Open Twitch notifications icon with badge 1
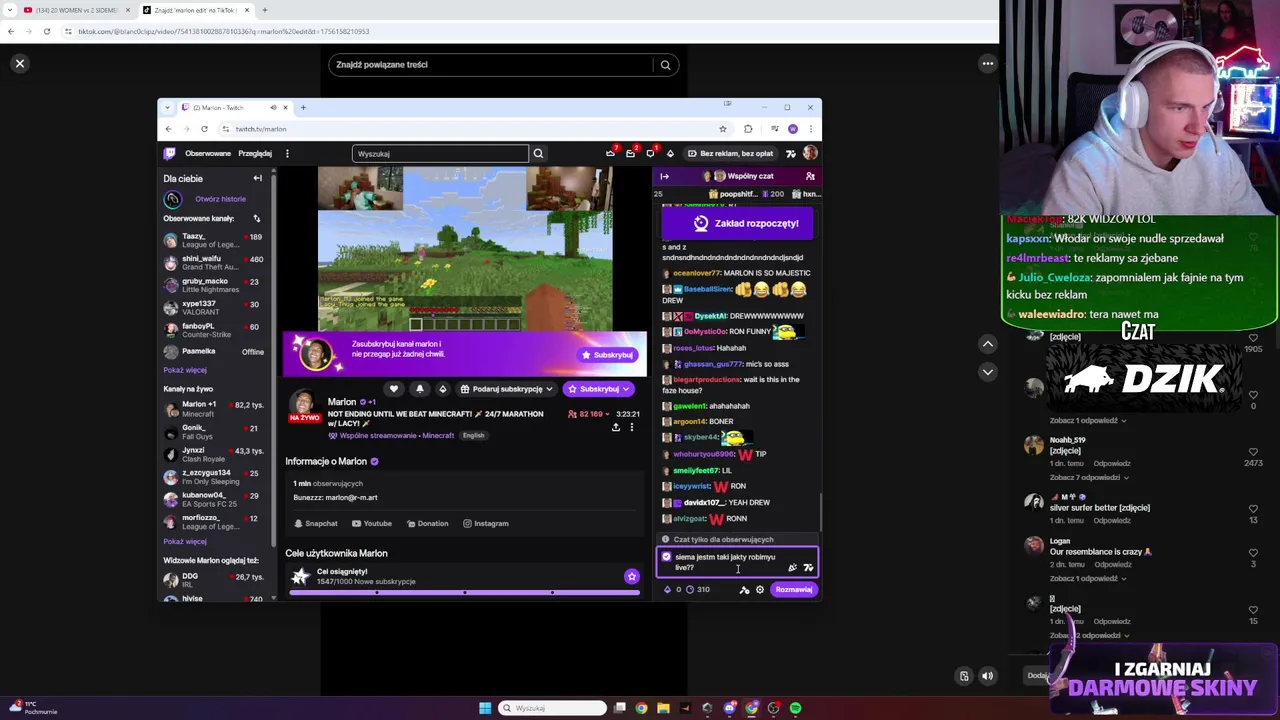 pos(650,153)
